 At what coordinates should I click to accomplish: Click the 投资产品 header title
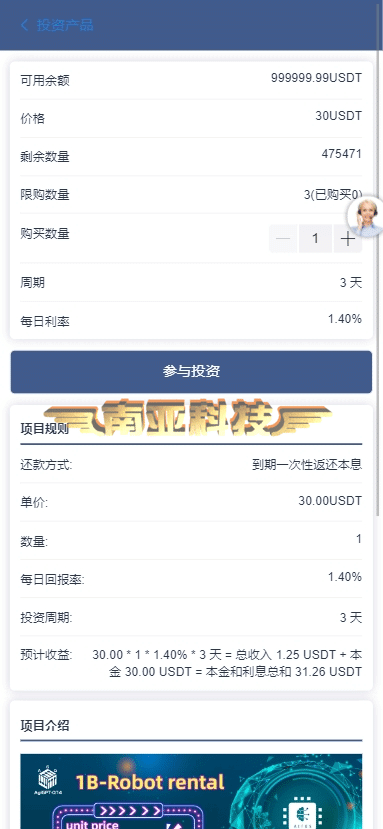(x=65, y=25)
